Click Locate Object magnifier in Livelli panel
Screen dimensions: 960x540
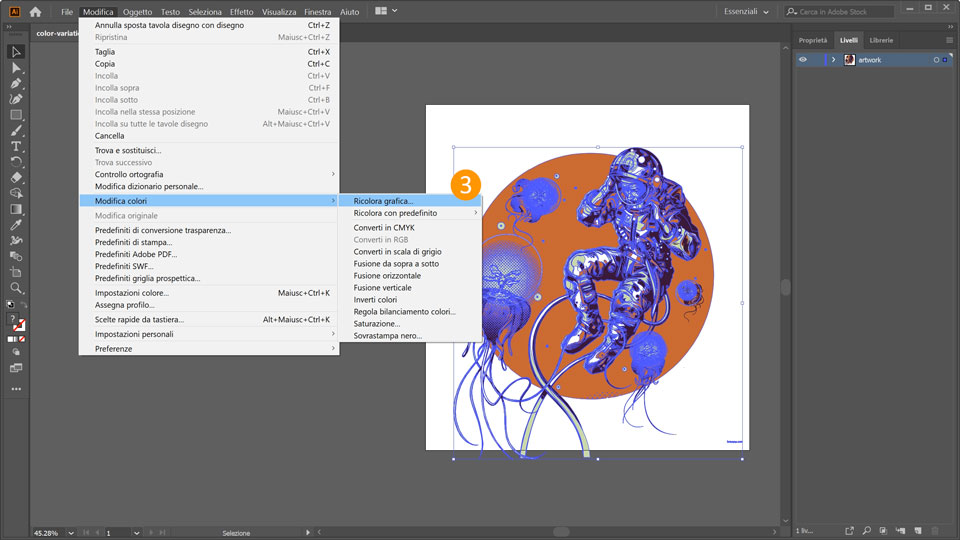pyautogui.click(x=866, y=531)
